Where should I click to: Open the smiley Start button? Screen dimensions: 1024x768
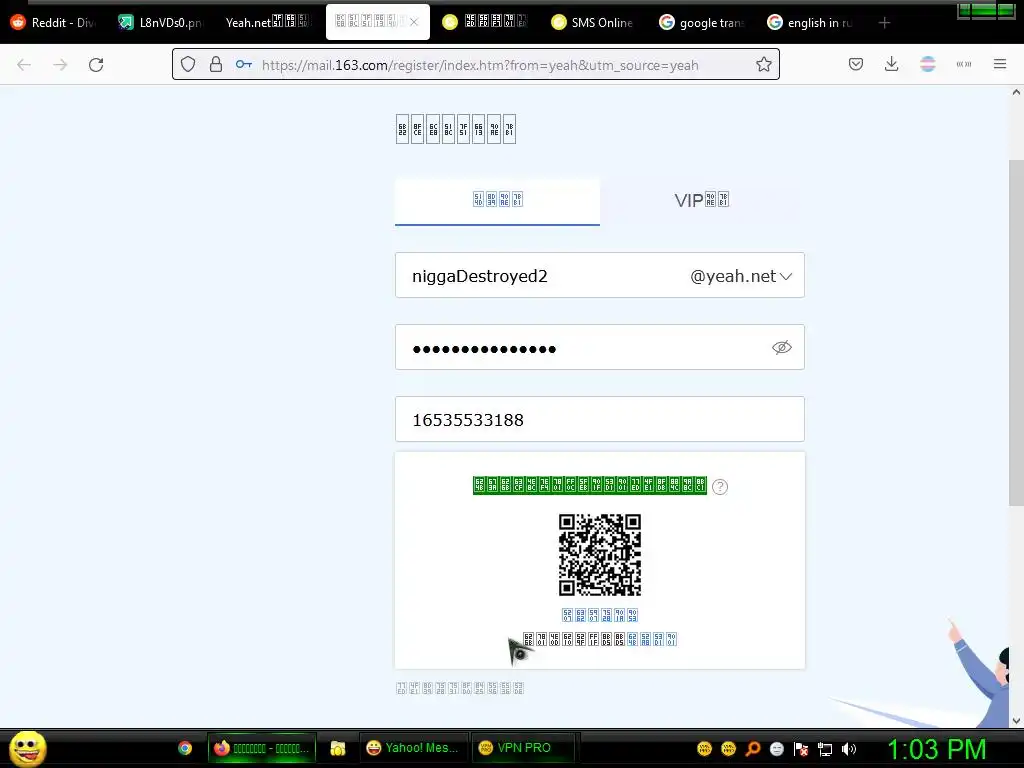pyautogui.click(x=27, y=748)
